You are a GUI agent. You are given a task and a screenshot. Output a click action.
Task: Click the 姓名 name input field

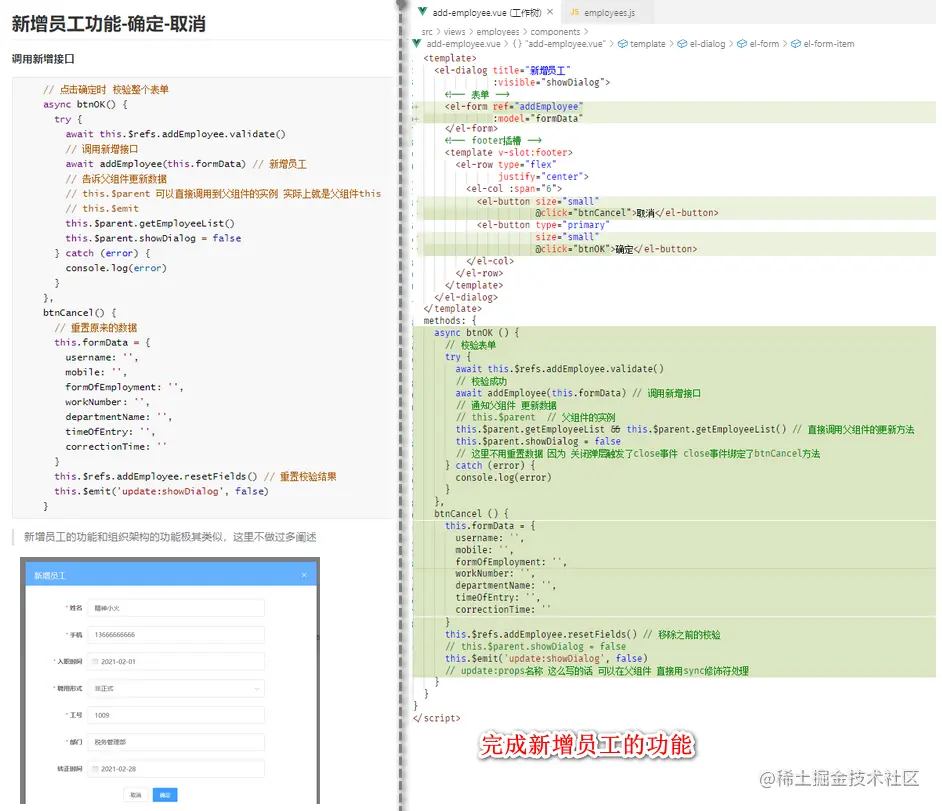pyautogui.click(x=175, y=608)
